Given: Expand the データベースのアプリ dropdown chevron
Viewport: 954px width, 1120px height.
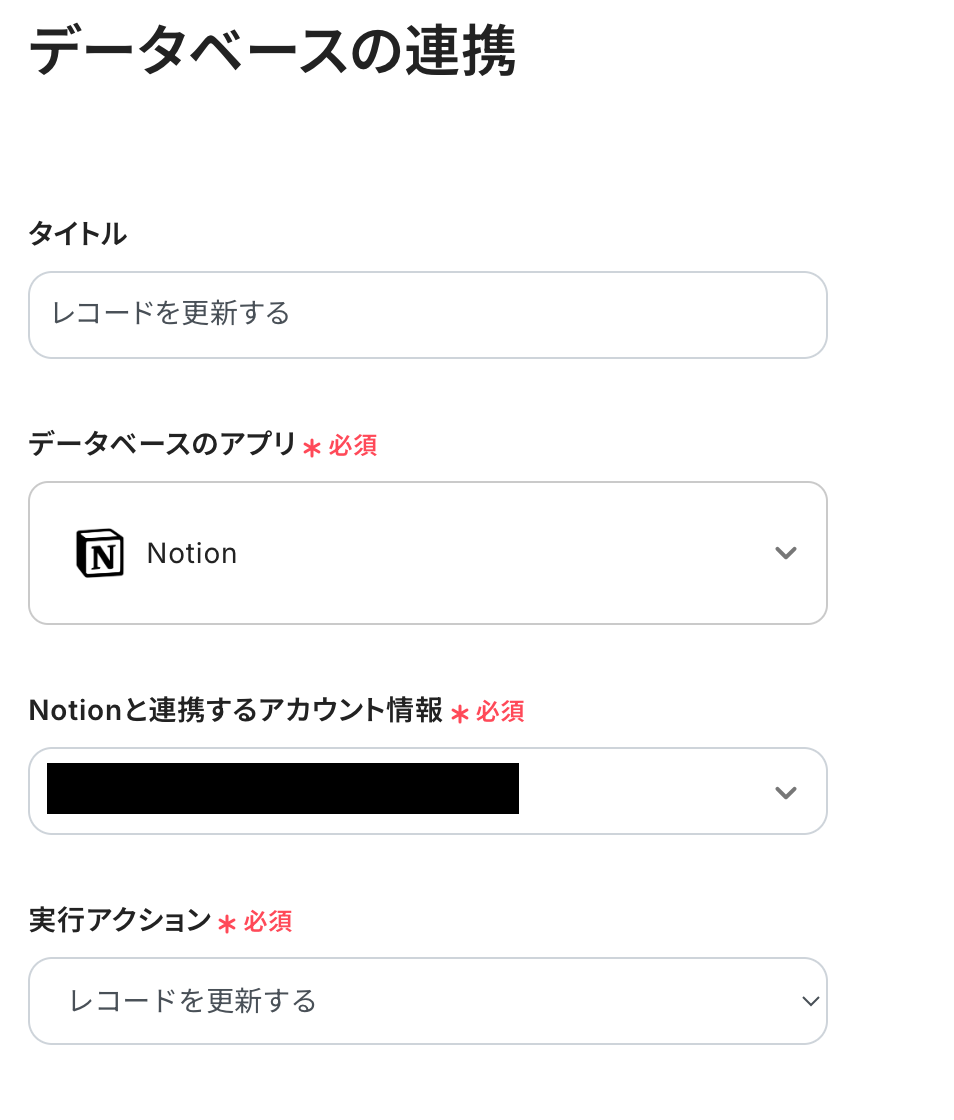Looking at the screenshot, I should pyautogui.click(x=786, y=553).
